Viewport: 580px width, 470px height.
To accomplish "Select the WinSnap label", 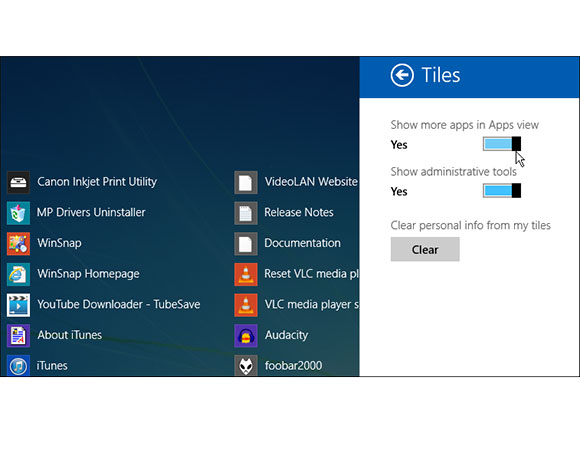I will point(60,243).
